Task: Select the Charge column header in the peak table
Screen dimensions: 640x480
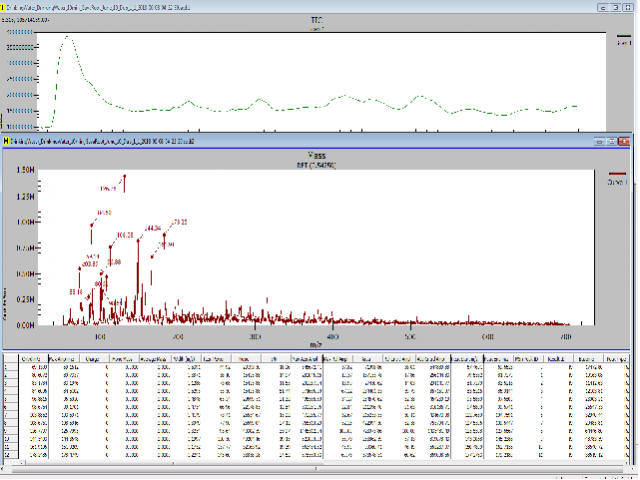Action: coord(94,359)
